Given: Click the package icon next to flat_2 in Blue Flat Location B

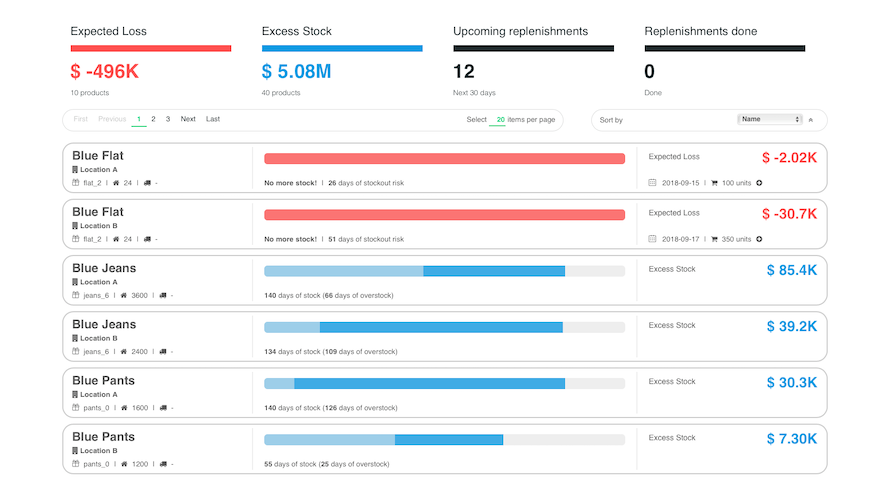Looking at the screenshot, I should tap(75, 239).
